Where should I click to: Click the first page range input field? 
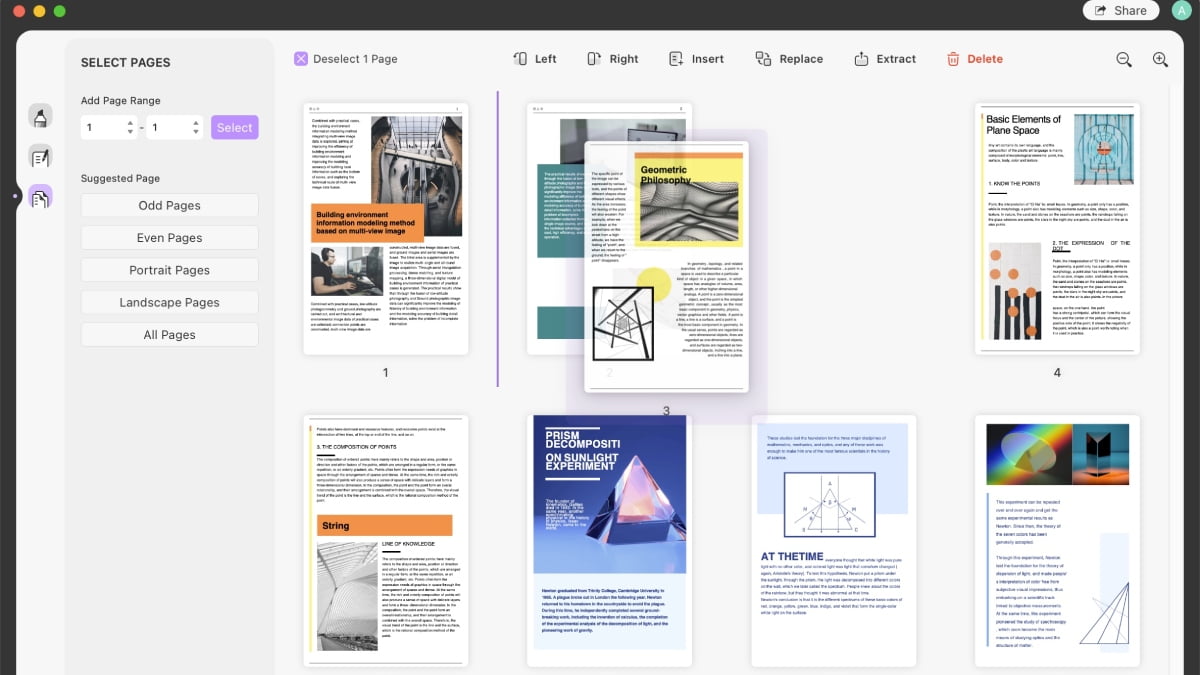tap(102, 127)
